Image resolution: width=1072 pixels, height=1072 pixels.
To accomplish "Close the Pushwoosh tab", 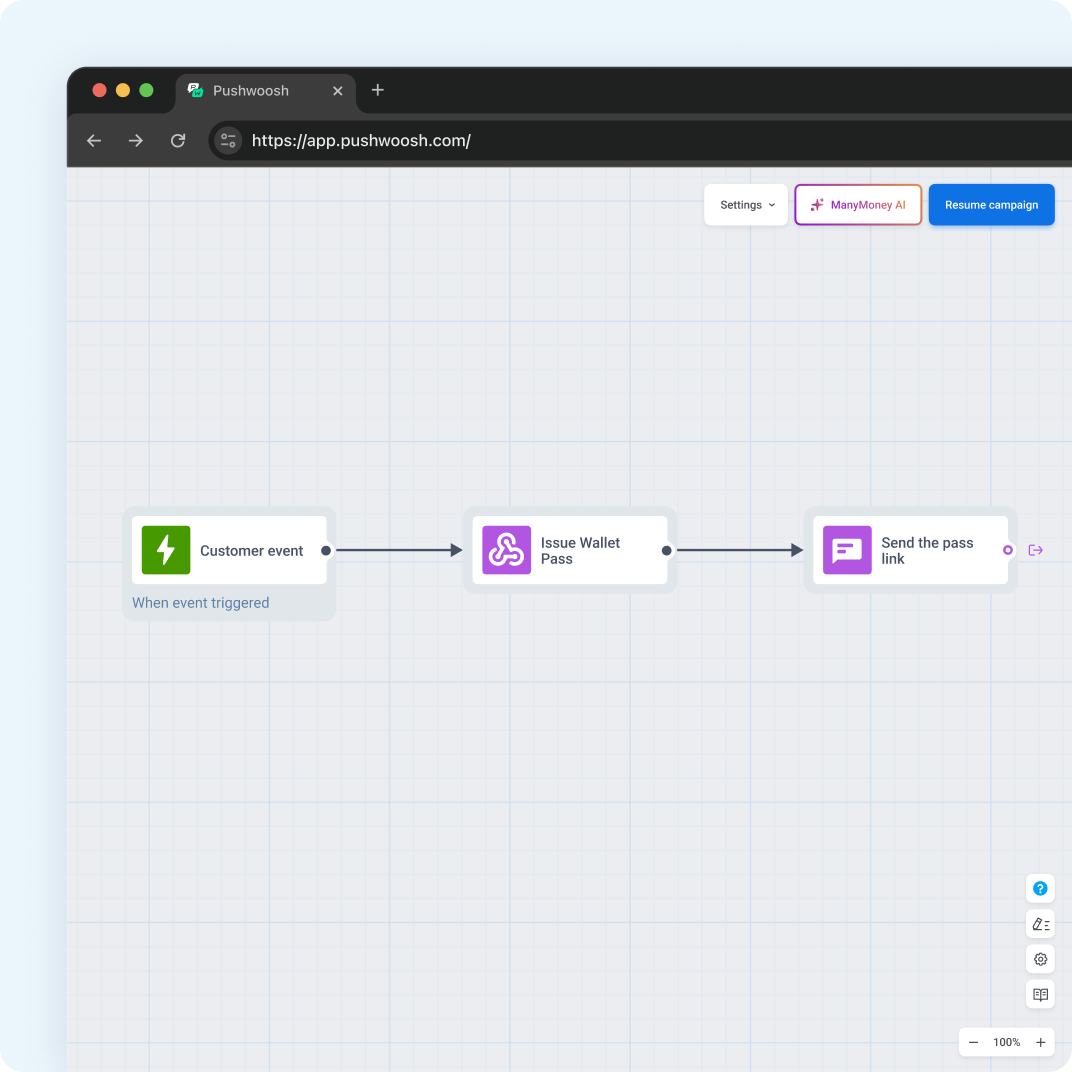I will click(x=338, y=91).
